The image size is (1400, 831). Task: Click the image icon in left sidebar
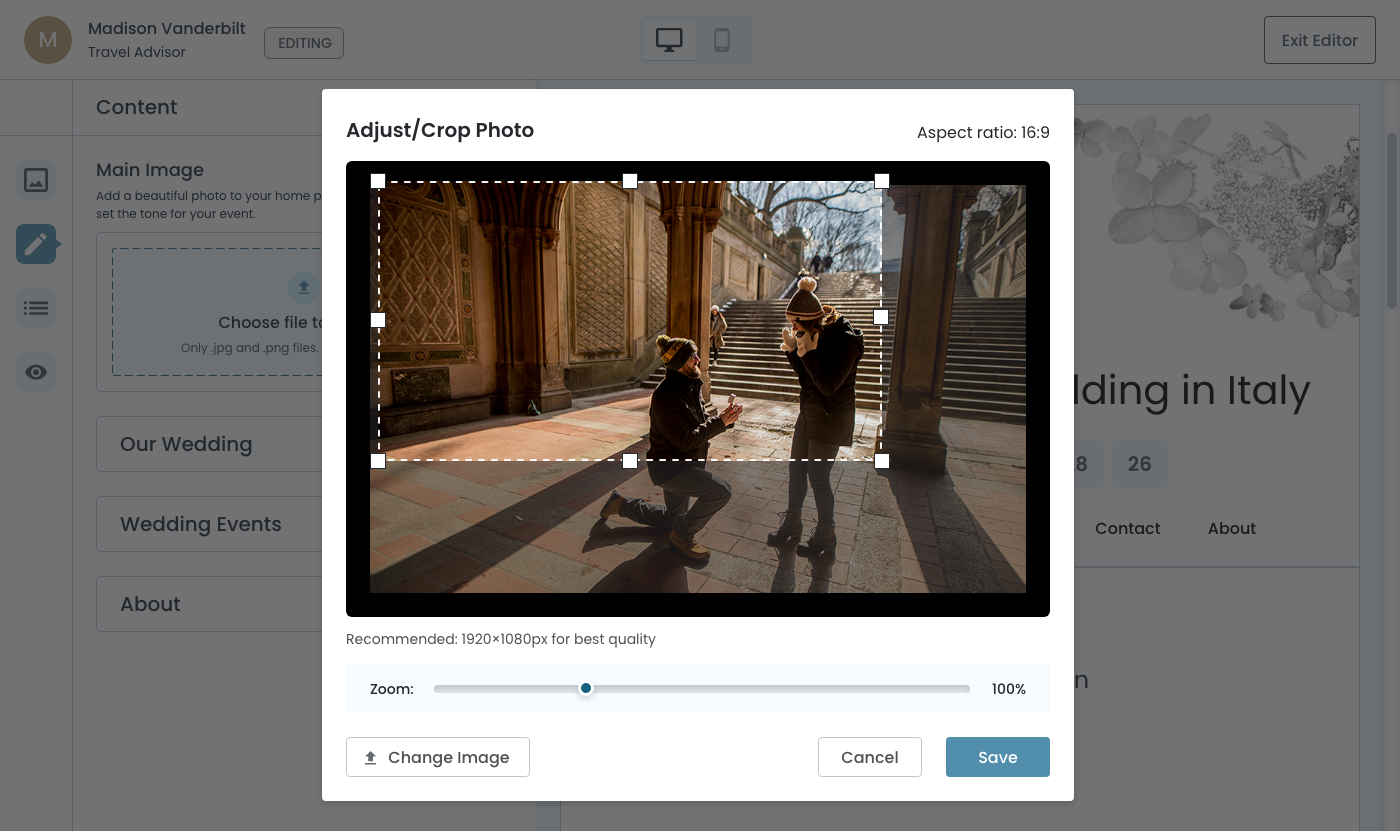tap(36, 180)
